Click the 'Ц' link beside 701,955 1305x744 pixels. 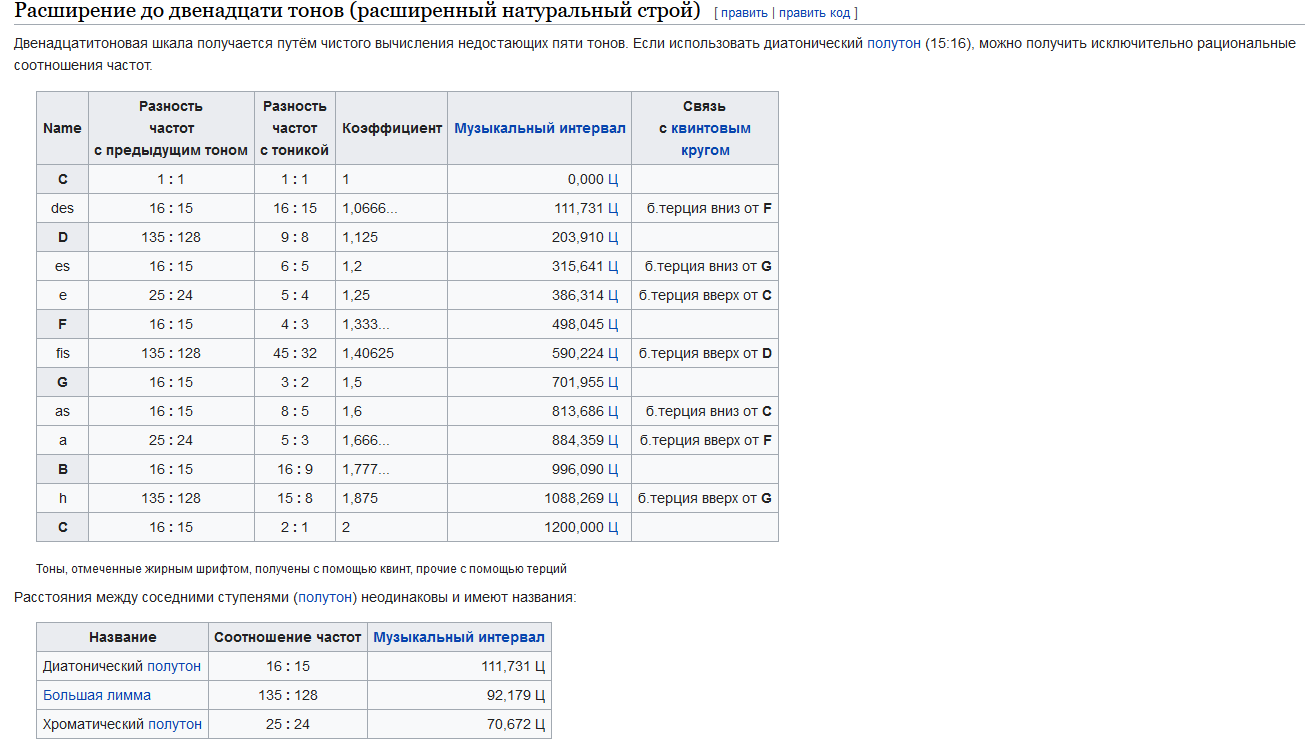pos(613,382)
